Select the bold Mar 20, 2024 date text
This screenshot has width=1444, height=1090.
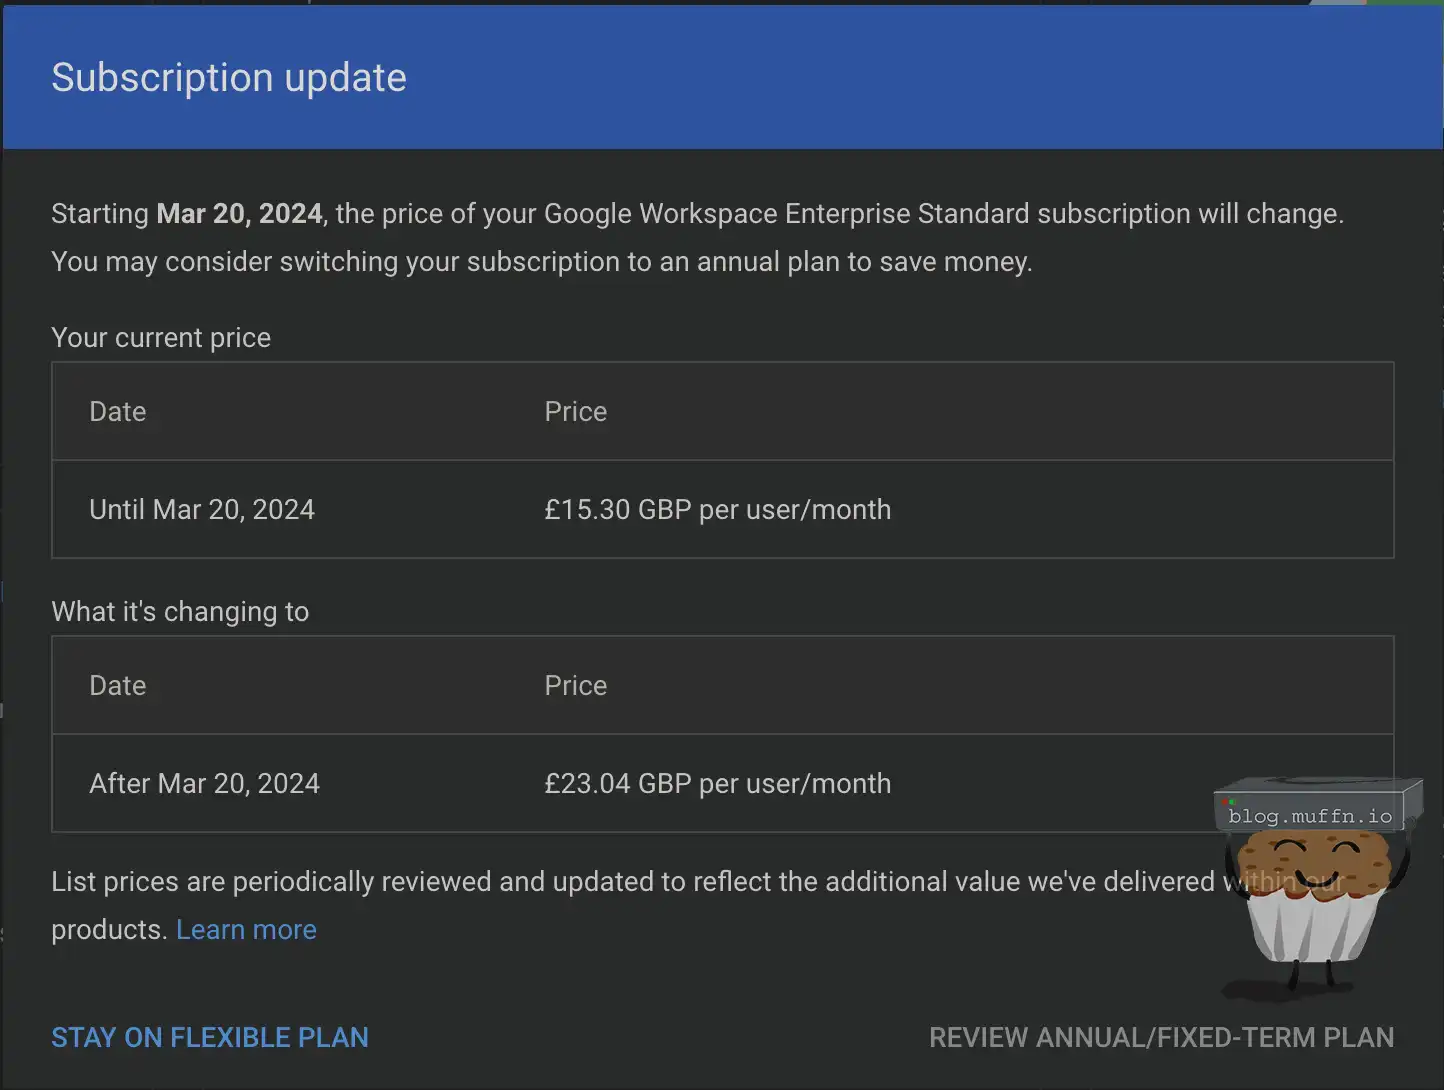tap(239, 213)
